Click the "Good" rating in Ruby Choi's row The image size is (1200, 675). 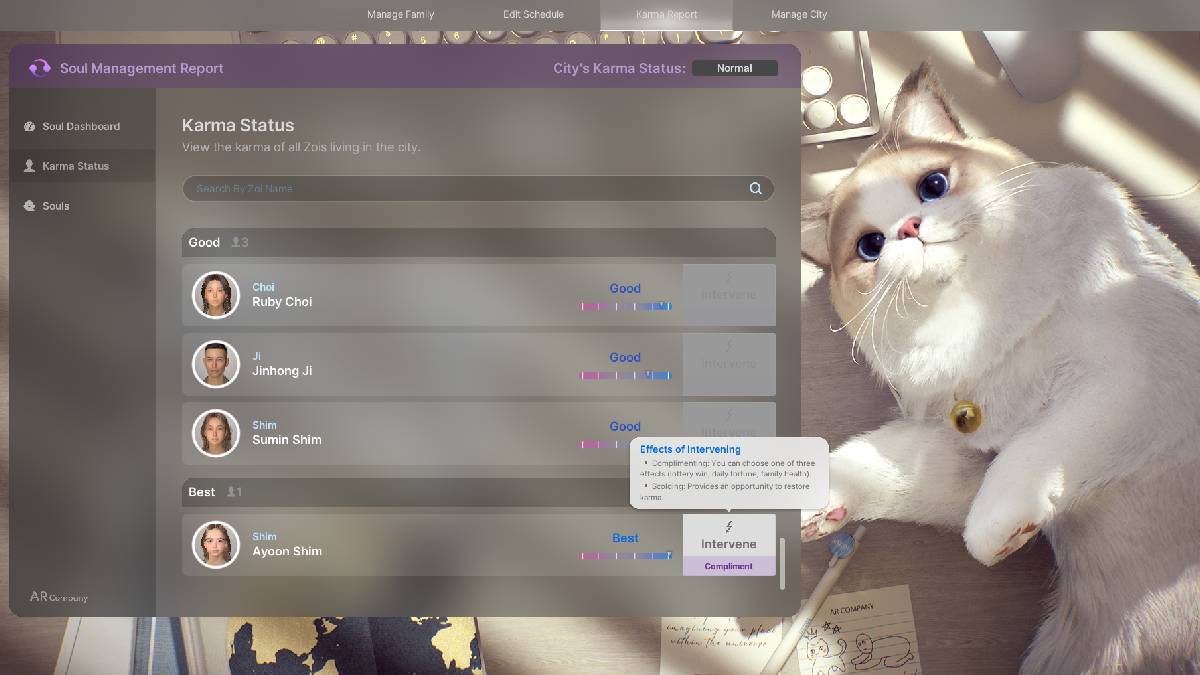pos(625,289)
